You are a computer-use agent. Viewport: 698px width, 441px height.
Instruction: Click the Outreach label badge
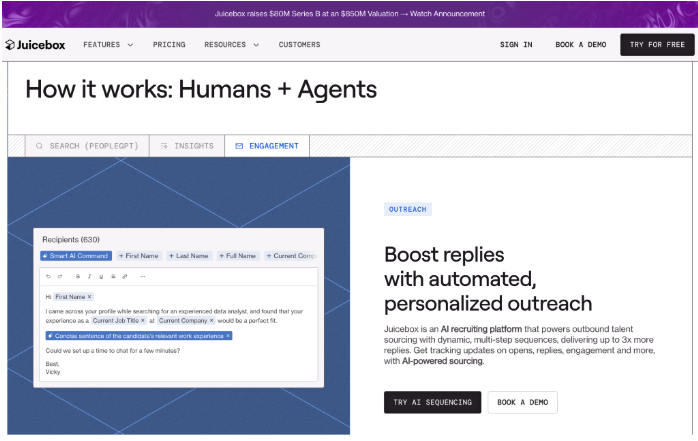[407, 209]
